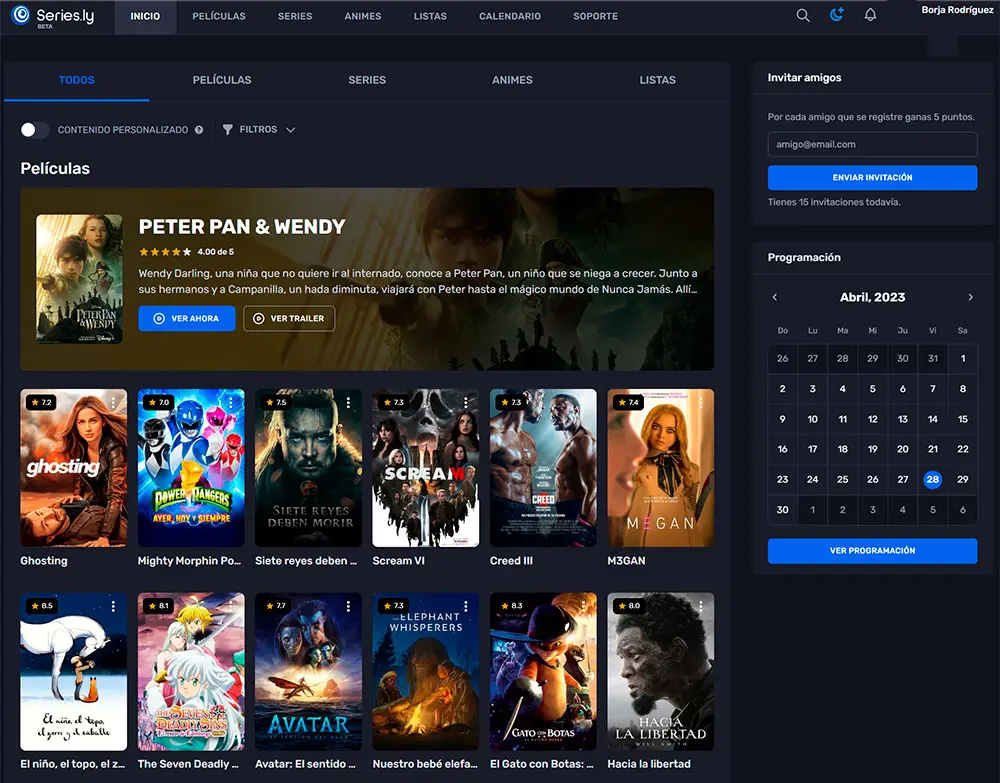The image size is (1000, 783).
Task: Click the 8.5 rating badge on El niño poster
Action: pos(42,606)
